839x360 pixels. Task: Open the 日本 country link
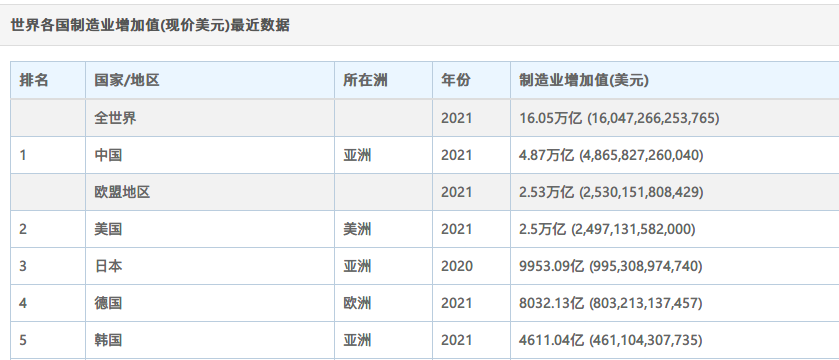click(108, 266)
